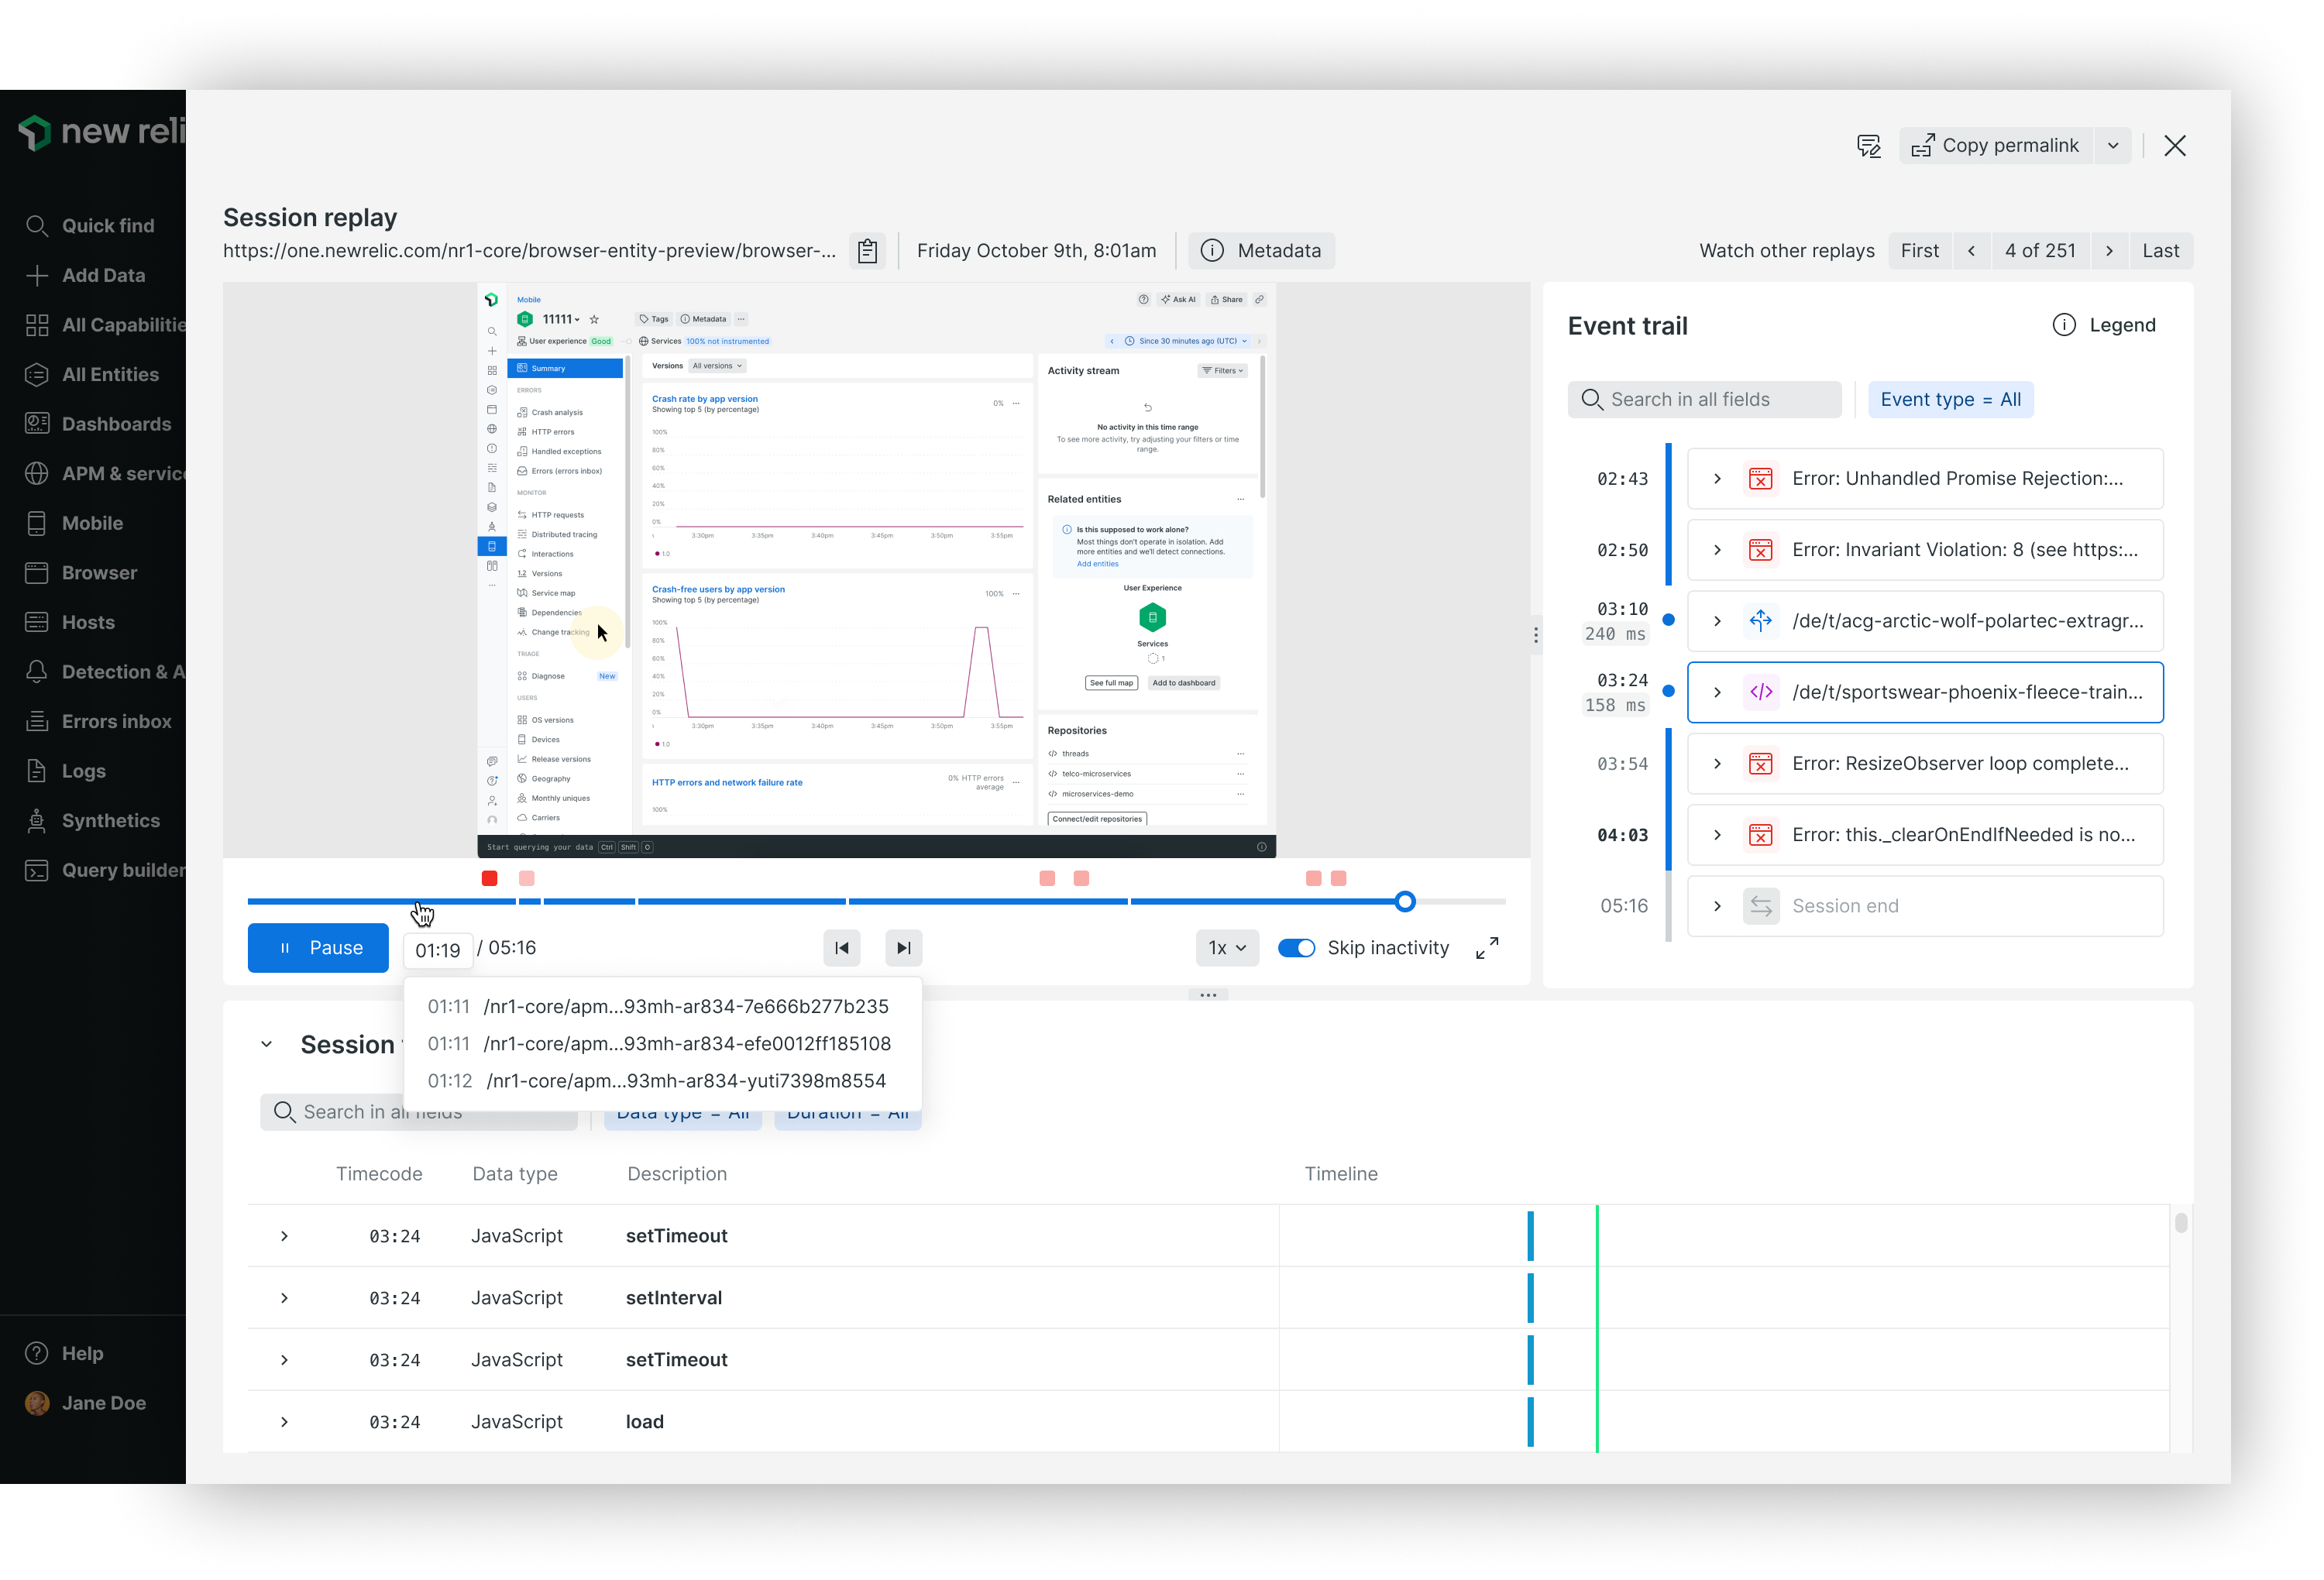Screen dimensions: 2324x1580
Task: Open Copy permalink dropdown arrow
Action: tap(2113, 146)
